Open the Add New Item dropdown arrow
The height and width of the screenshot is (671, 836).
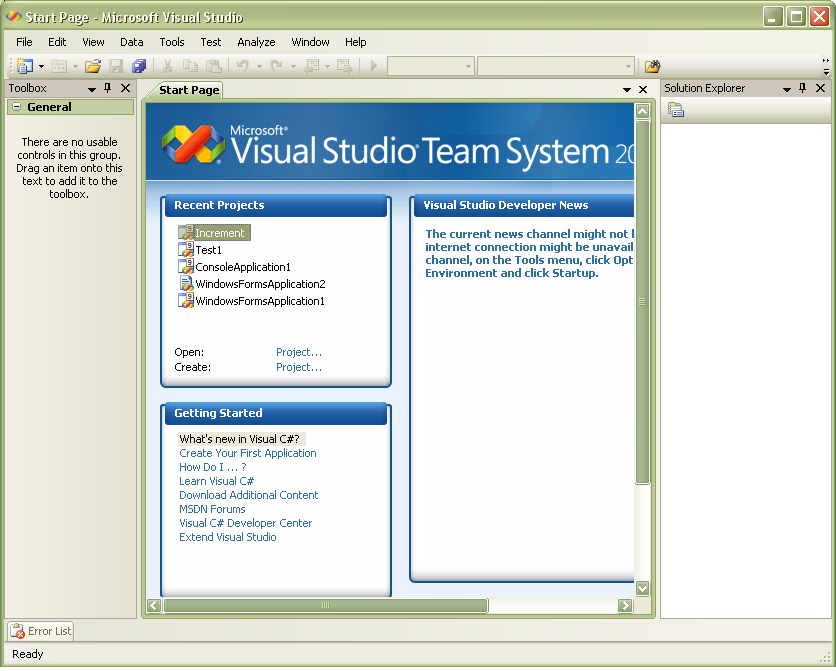(x=75, y=66)
